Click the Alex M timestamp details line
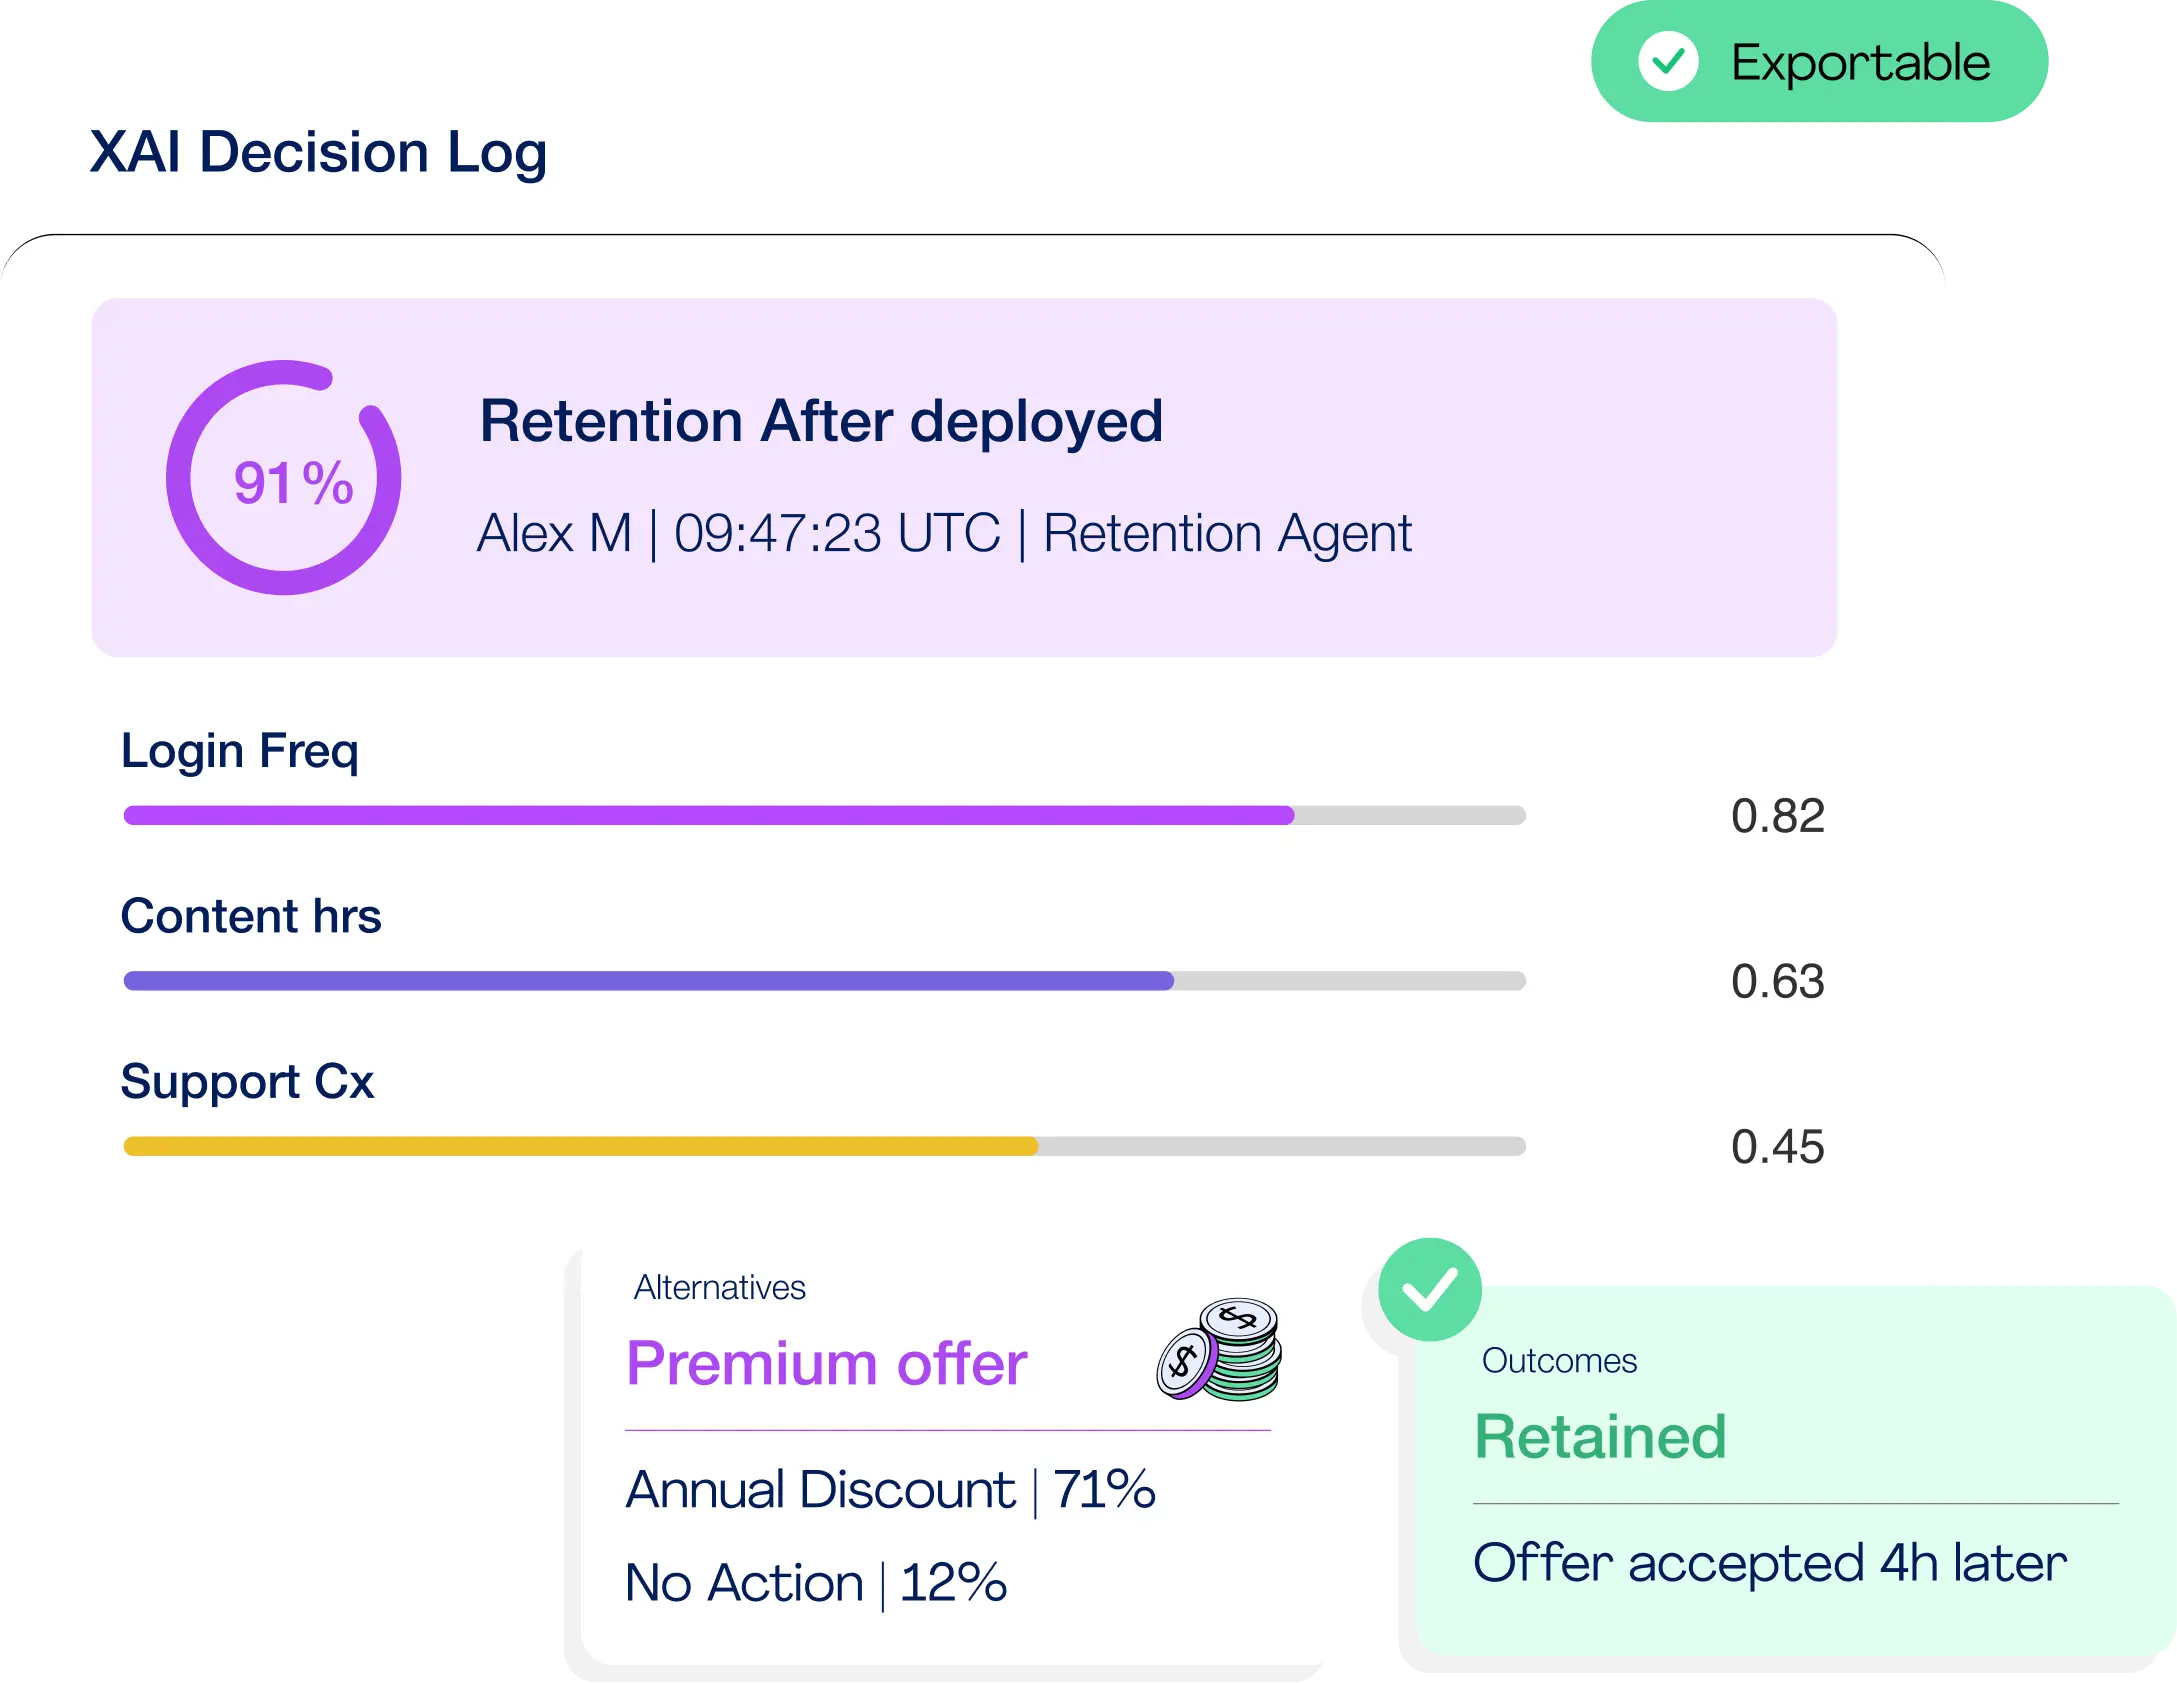 (944, 533)
